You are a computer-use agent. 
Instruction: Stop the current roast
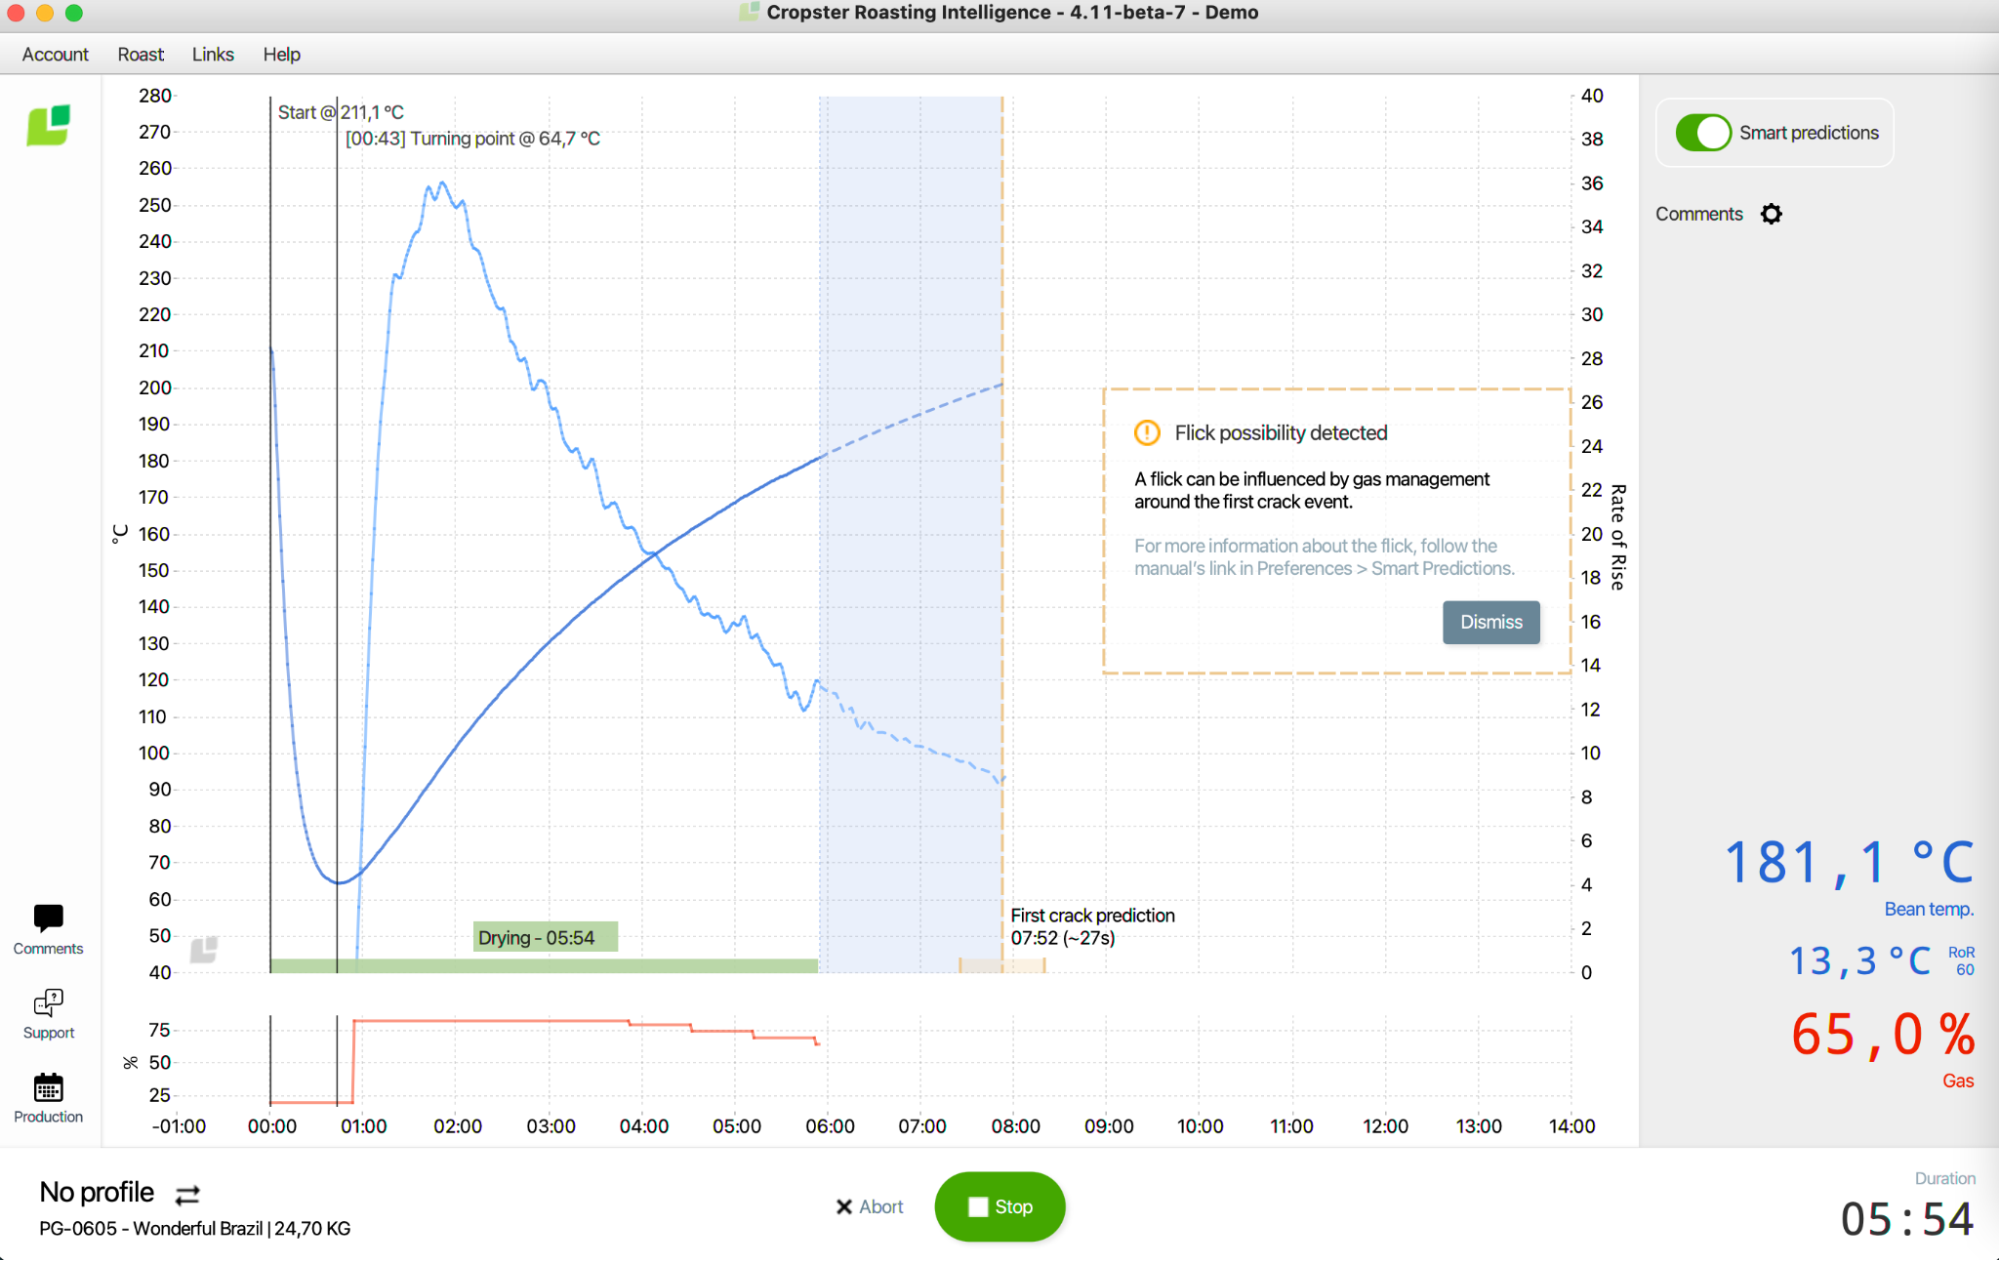pos(999,1207)
